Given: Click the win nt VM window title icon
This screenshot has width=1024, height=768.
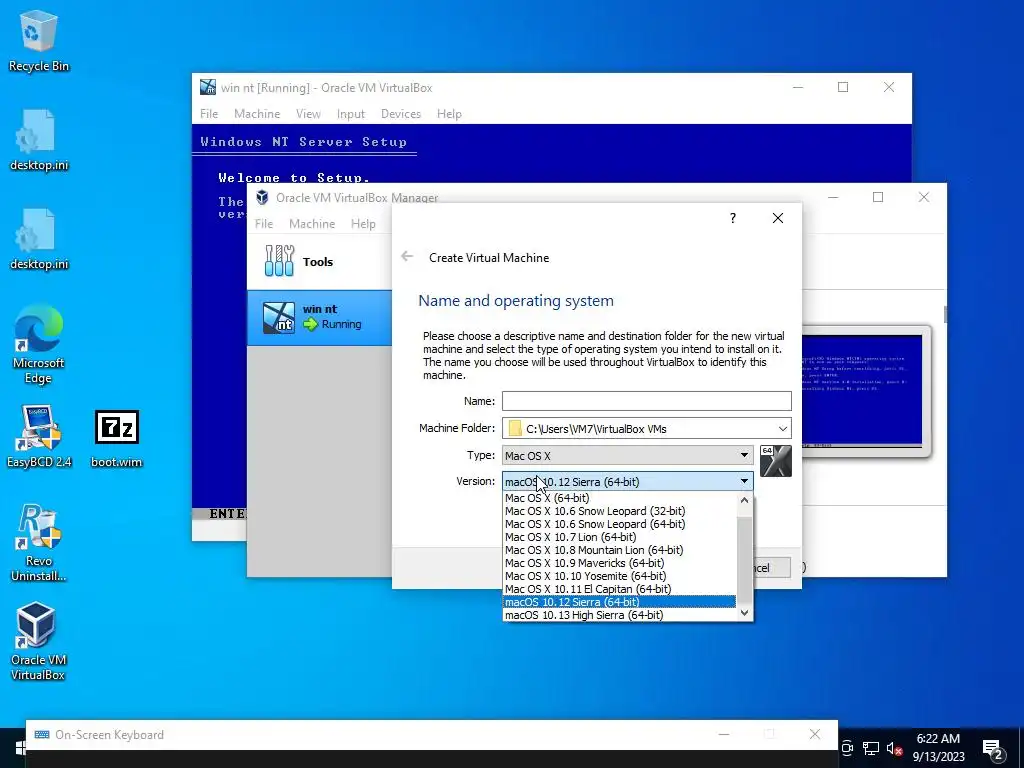Looking at the screenshot, I should point(208,87).
